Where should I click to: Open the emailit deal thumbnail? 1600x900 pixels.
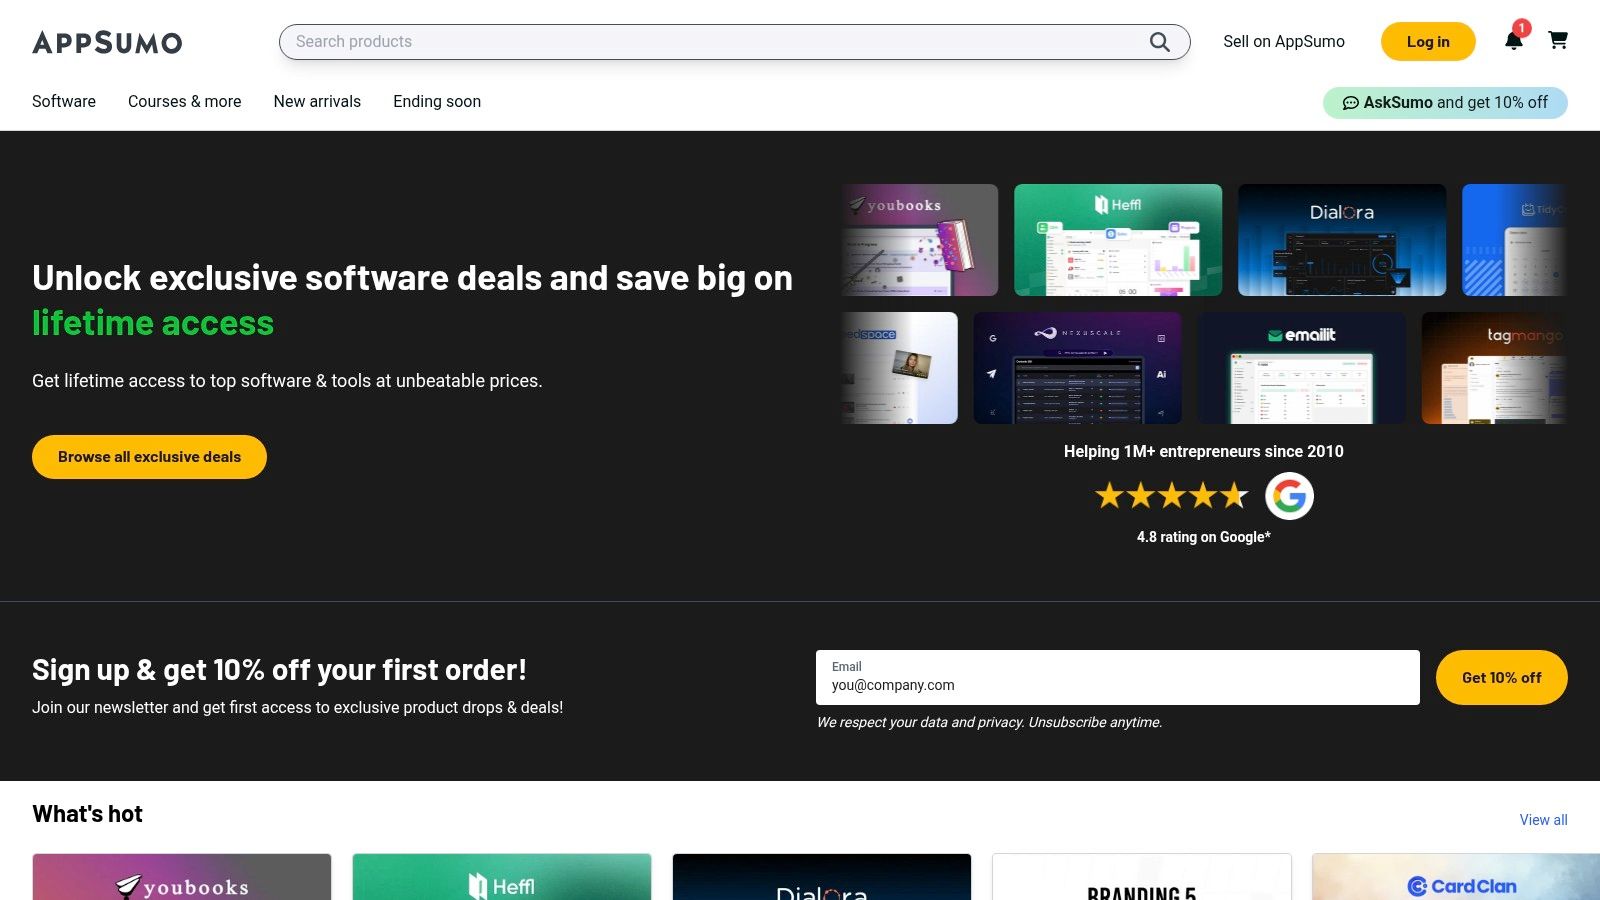(1301, 368)
